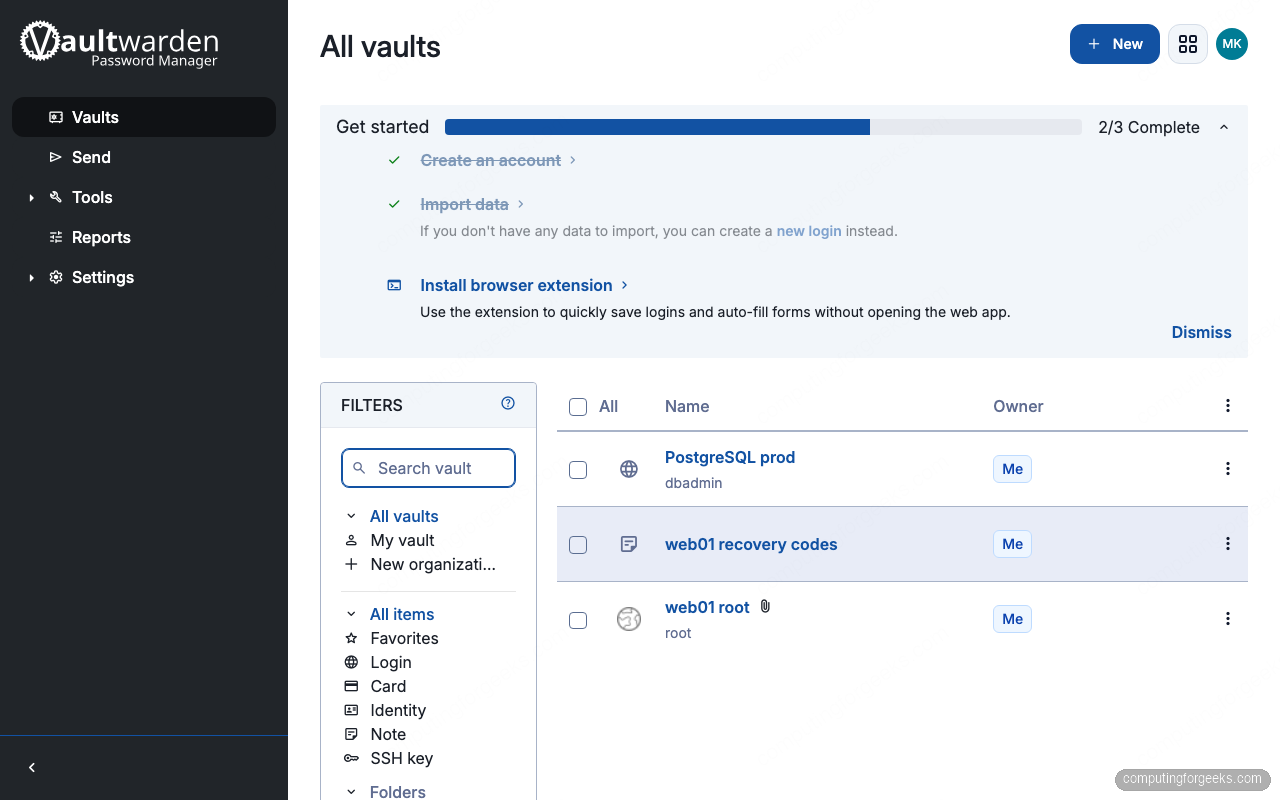
Task: Click the person icon next to My vault
Action: tap(351, 540)
